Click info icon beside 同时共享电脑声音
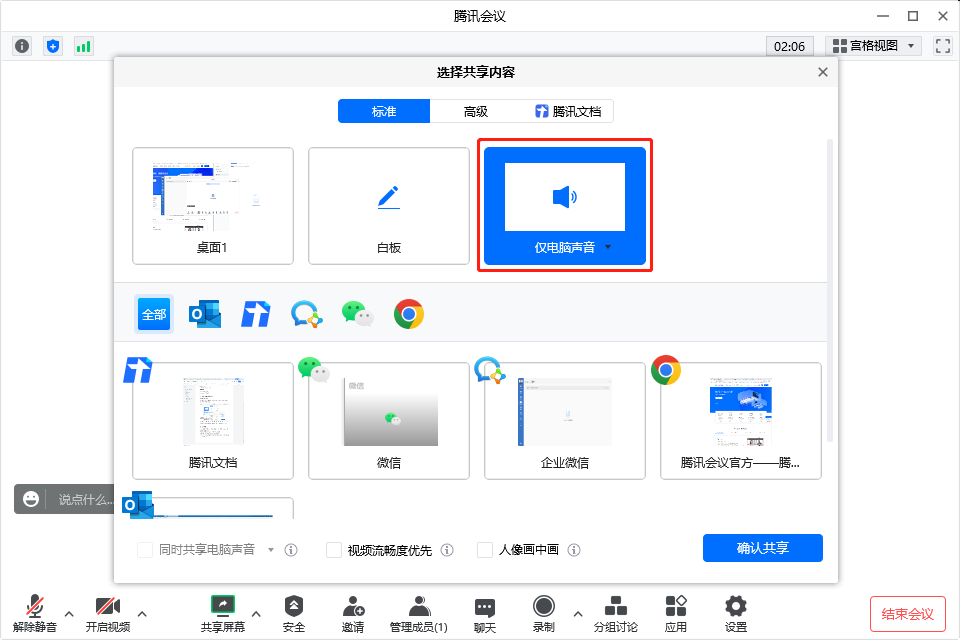 coord(291,550)
